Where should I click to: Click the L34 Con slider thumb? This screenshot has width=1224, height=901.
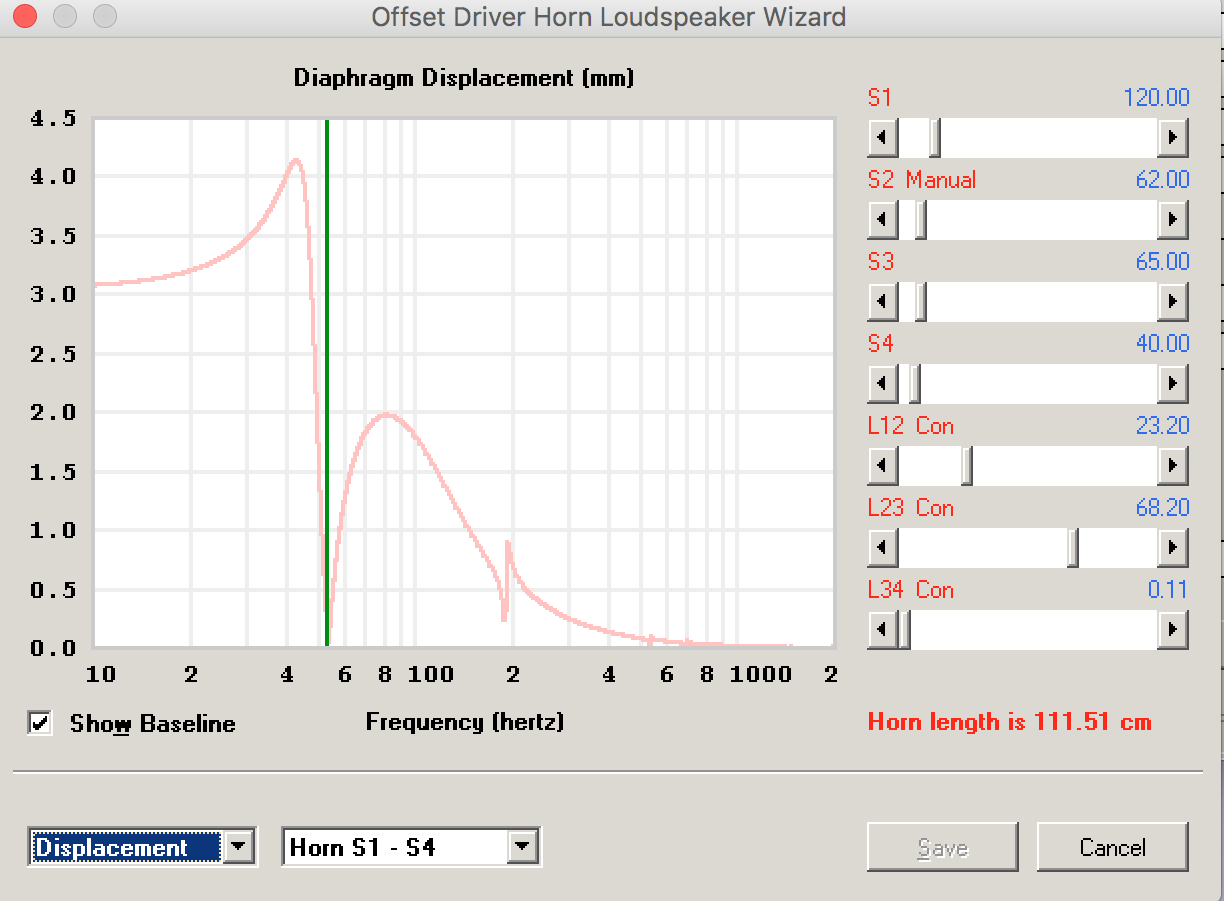(904, 629)
